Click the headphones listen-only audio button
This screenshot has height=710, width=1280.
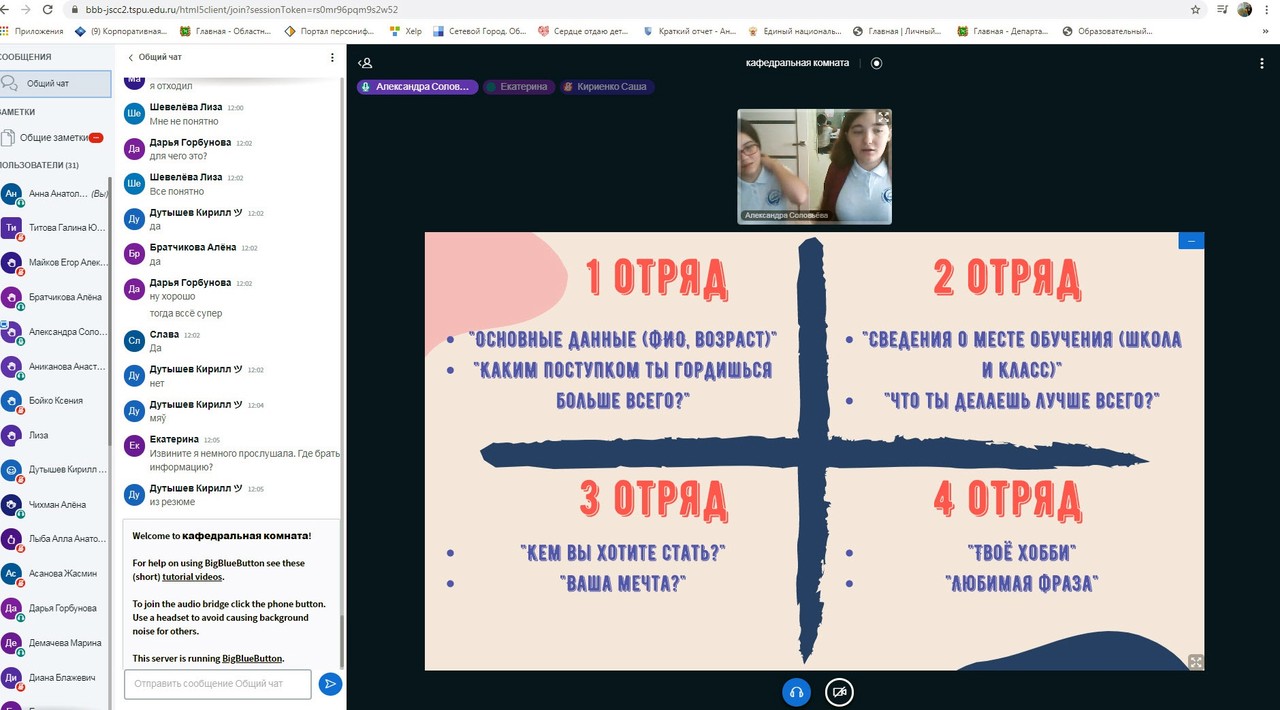coord(796,692)
